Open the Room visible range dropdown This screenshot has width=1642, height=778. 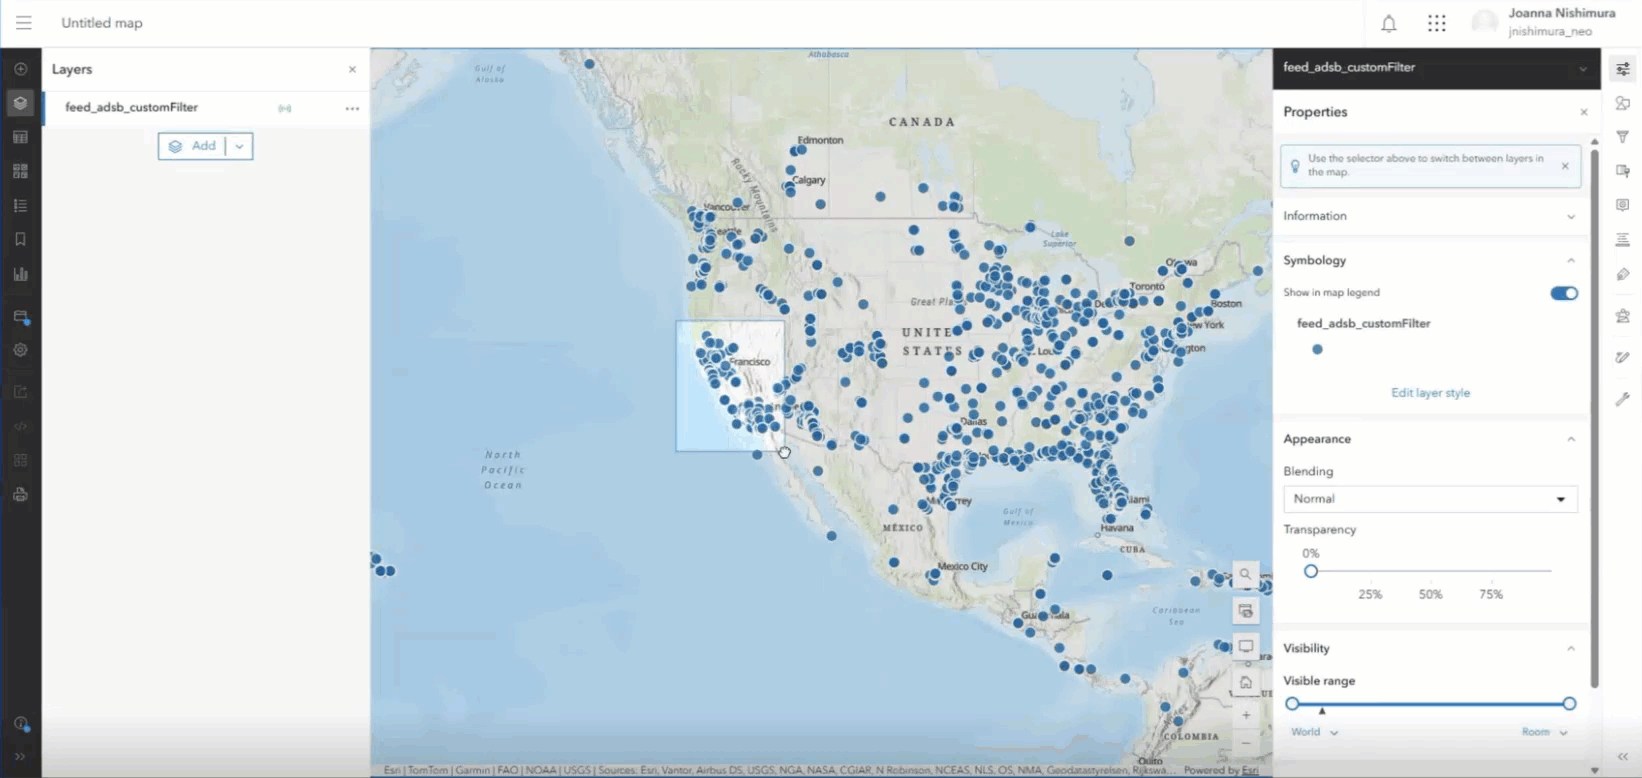click(x=1545, y=732)
